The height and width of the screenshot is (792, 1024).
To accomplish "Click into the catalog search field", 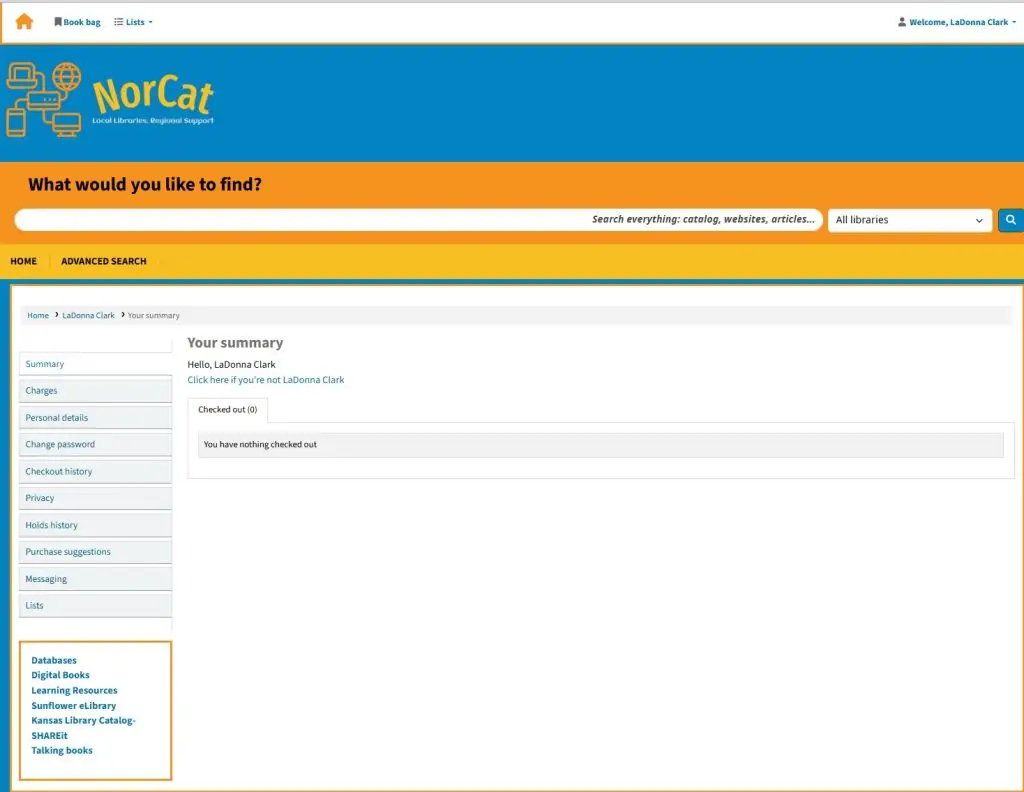I will (x=300, y=220).
